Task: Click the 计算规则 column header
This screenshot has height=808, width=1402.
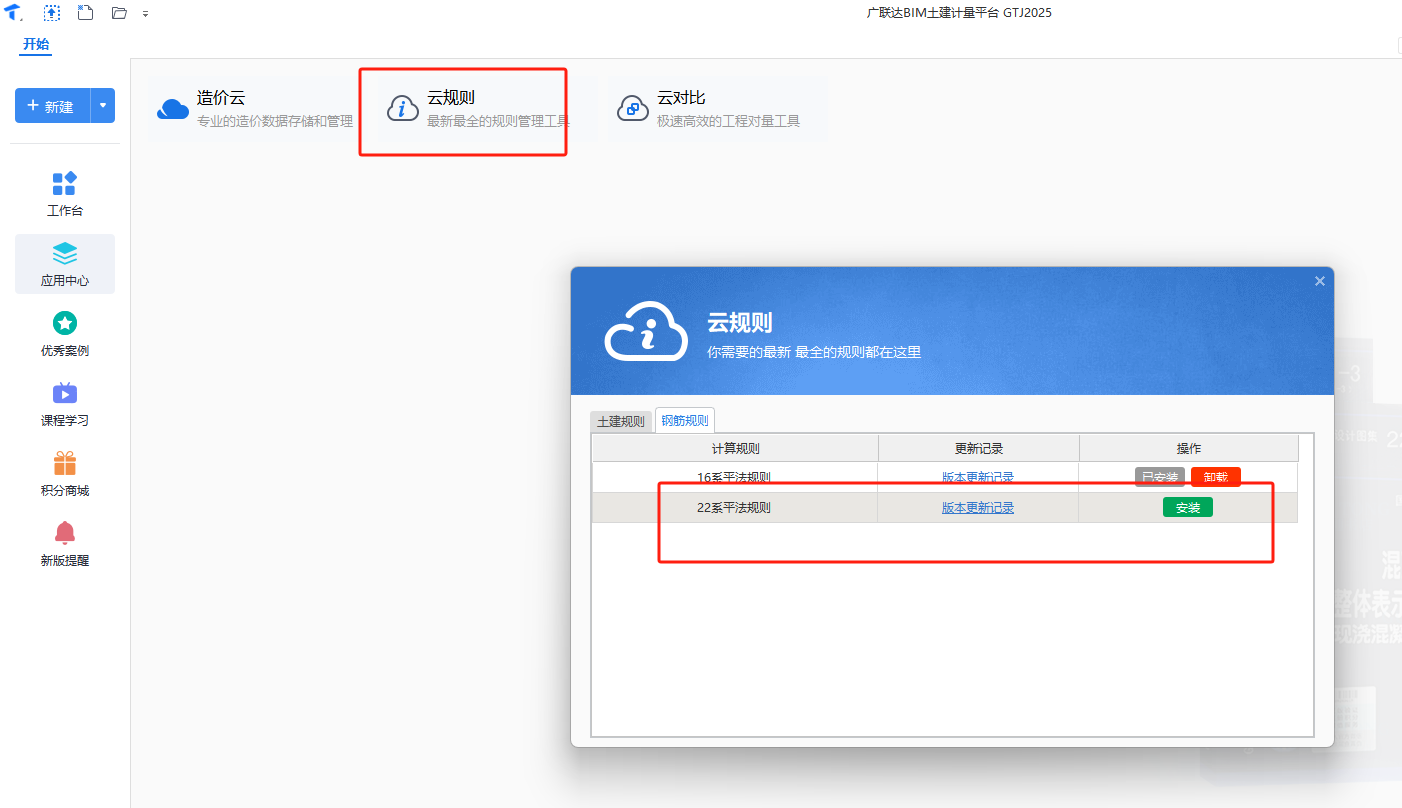Action: (x=735, y=448)
